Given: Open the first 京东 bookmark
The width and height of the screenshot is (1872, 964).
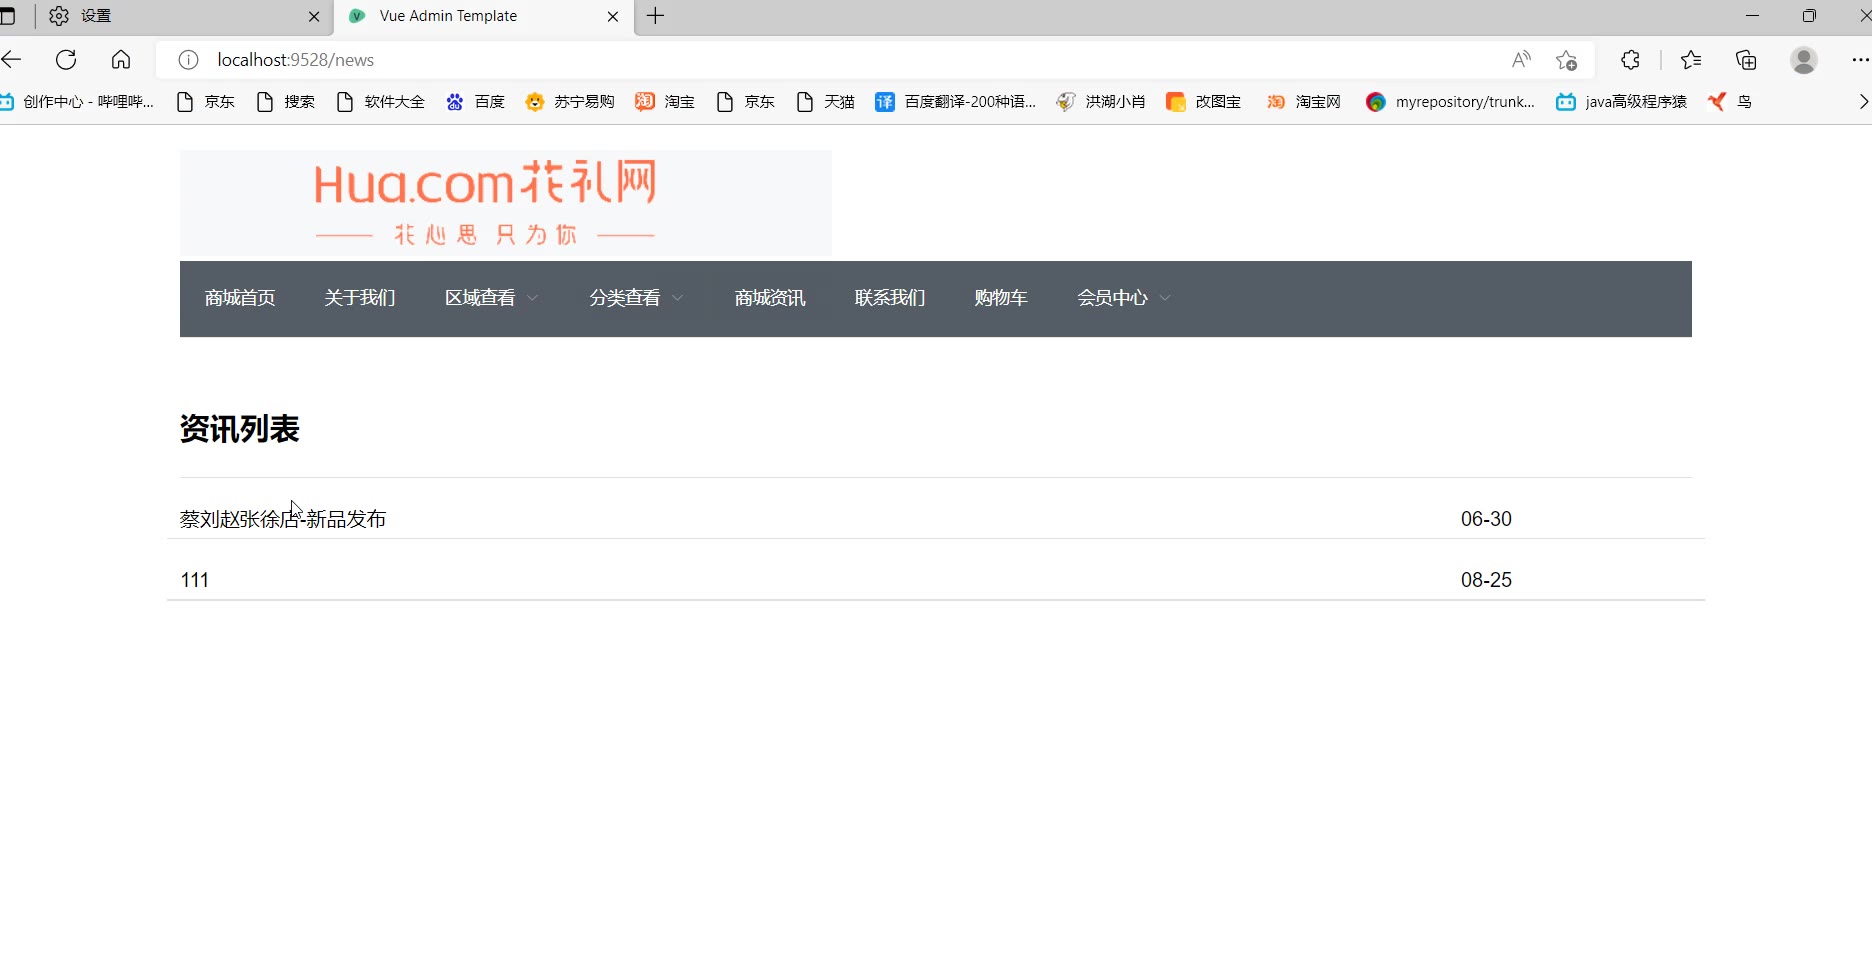Looking at the screenshot, I should [x=205, y=102].
